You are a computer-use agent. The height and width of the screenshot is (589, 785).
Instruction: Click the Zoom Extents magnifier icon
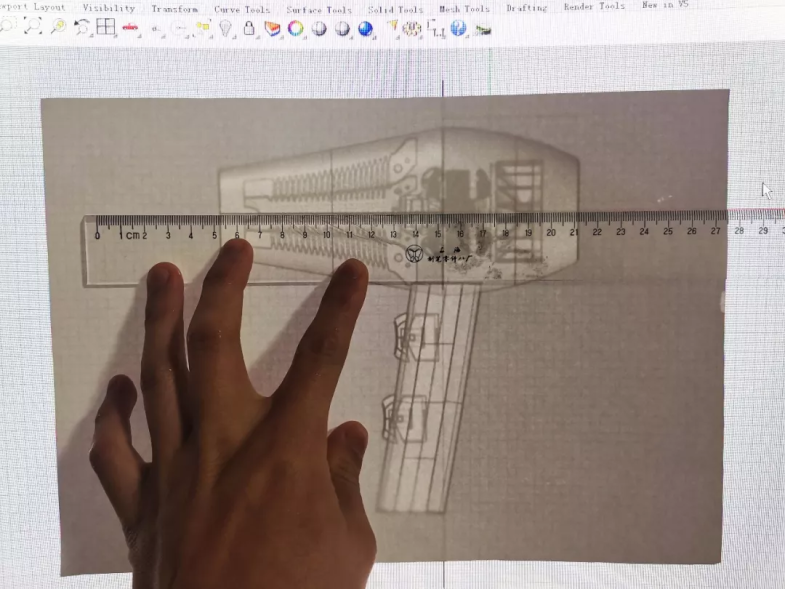(58, 27)
